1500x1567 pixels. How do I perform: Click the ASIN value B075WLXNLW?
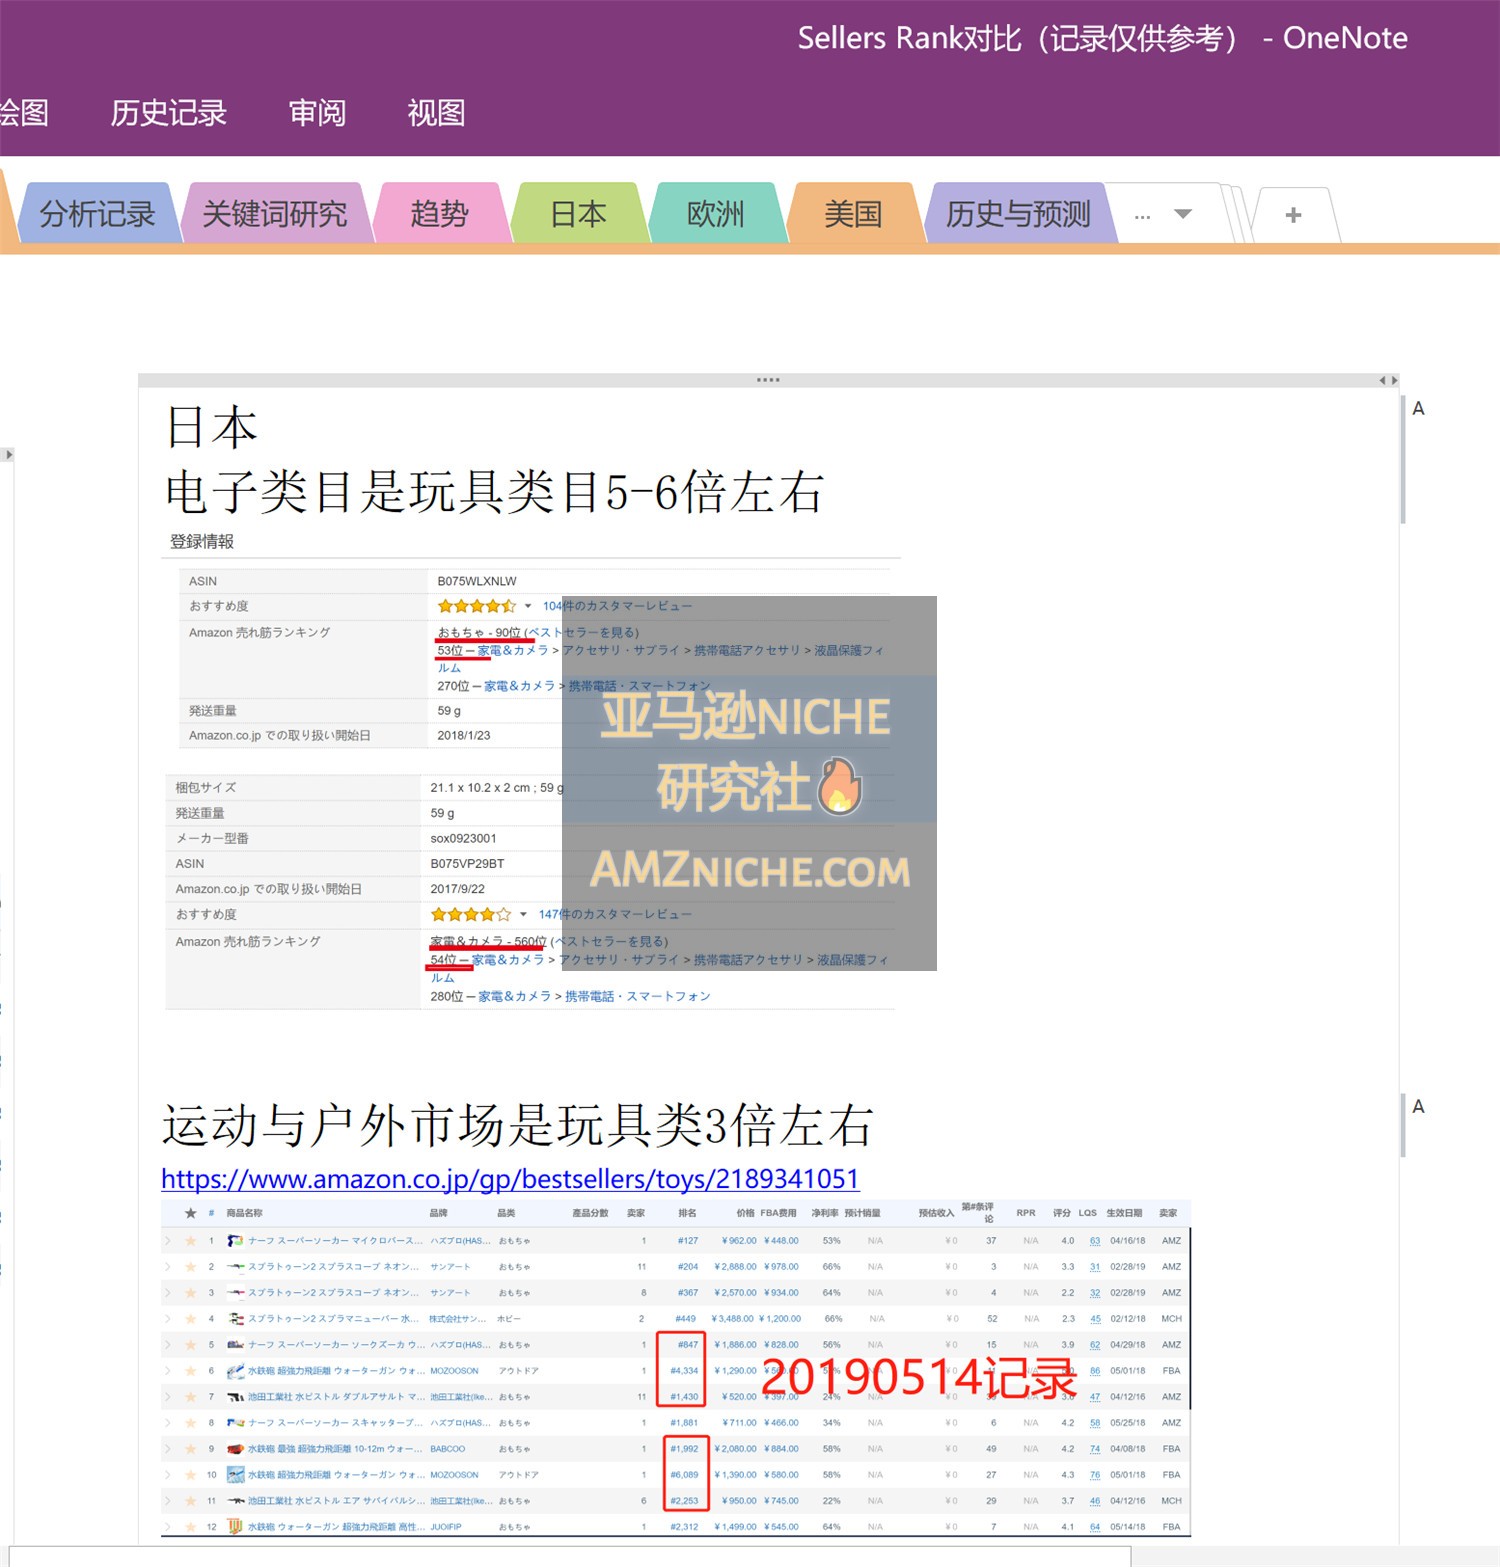477,581
